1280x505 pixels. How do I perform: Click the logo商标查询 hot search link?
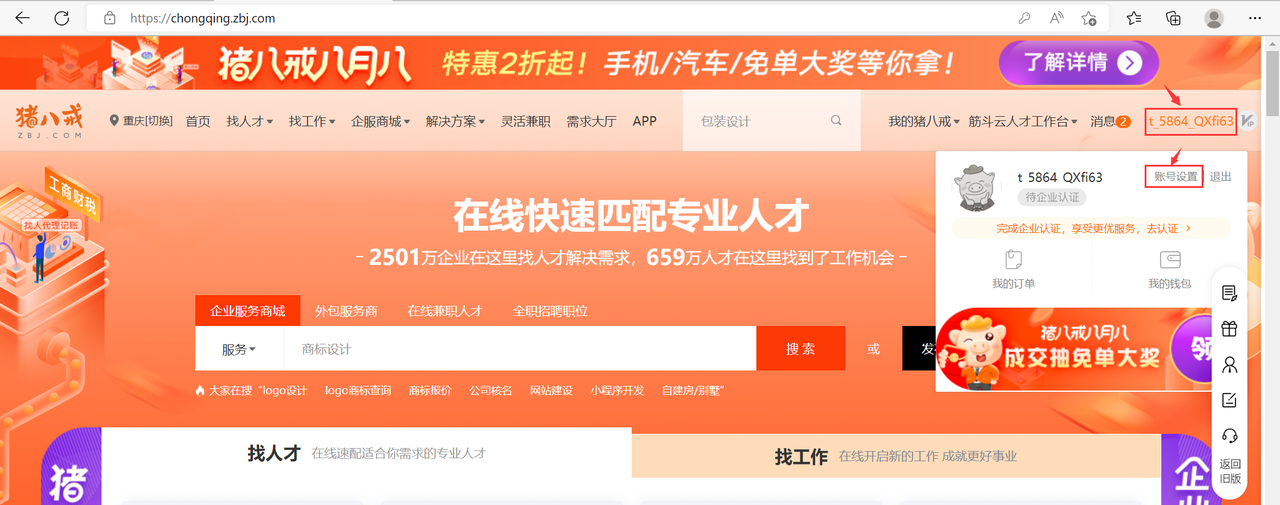pyautogui.click(x=358, y=390)
